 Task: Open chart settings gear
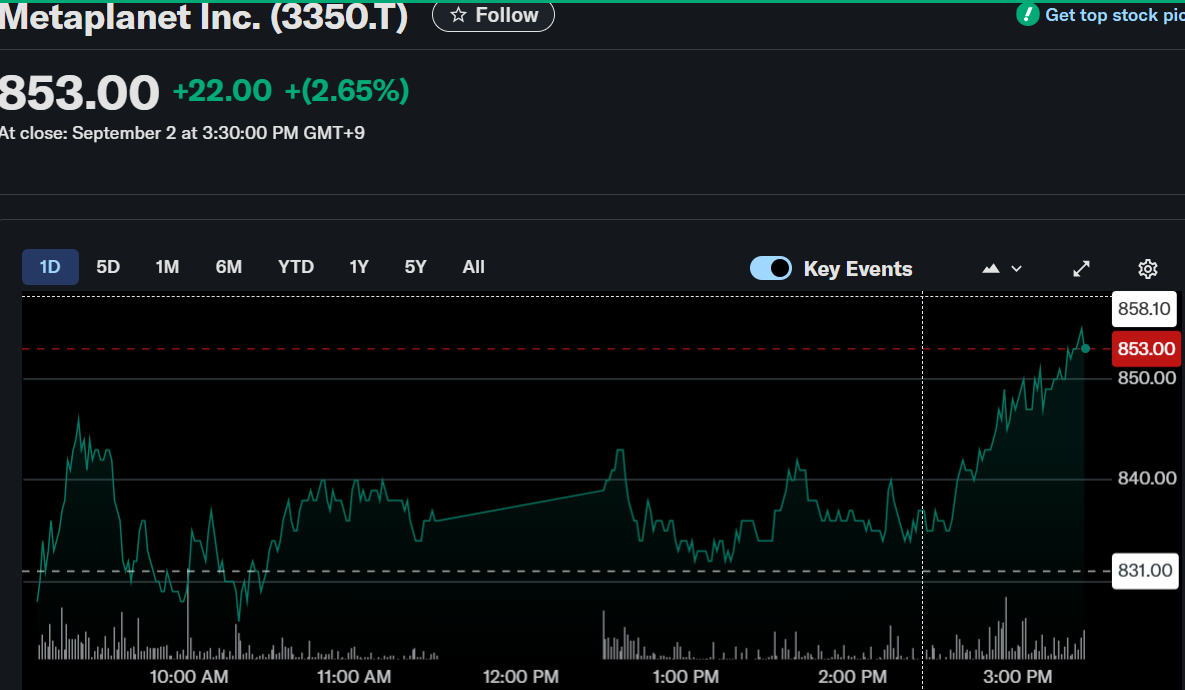[1147, 268]
